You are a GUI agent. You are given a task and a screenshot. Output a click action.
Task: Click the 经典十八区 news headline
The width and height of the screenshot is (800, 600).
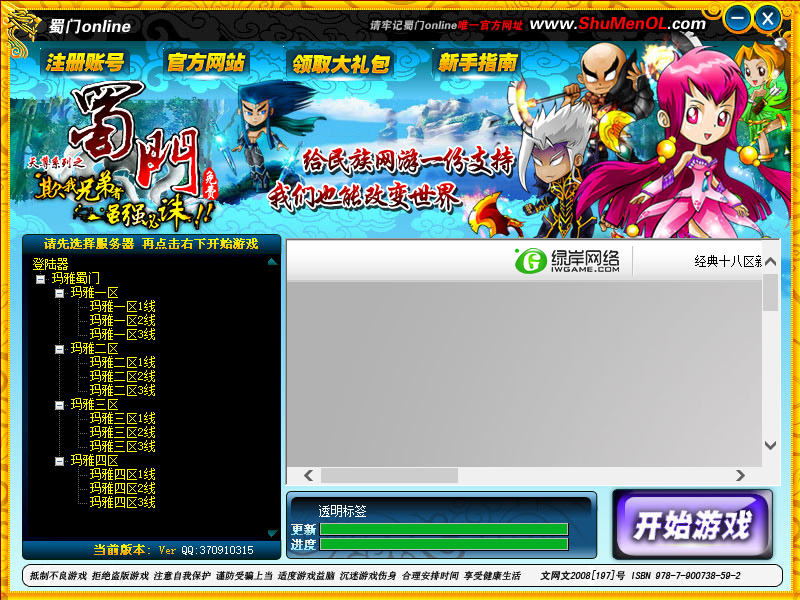tap(728, 262)
